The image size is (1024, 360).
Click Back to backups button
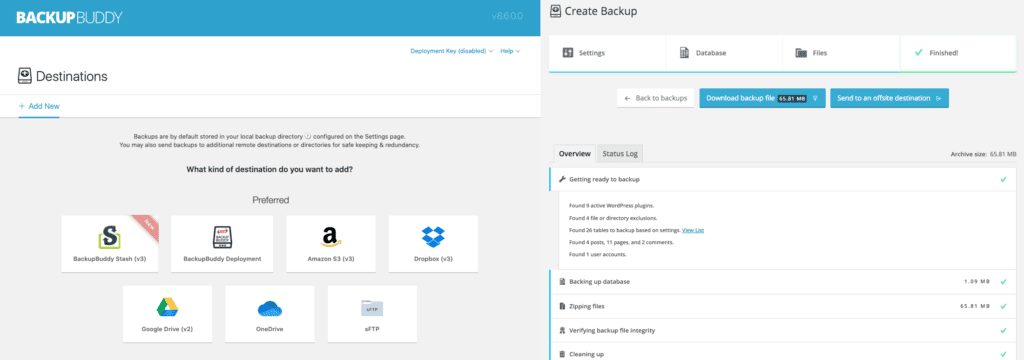pyautogui.click(x=656, y=98)
